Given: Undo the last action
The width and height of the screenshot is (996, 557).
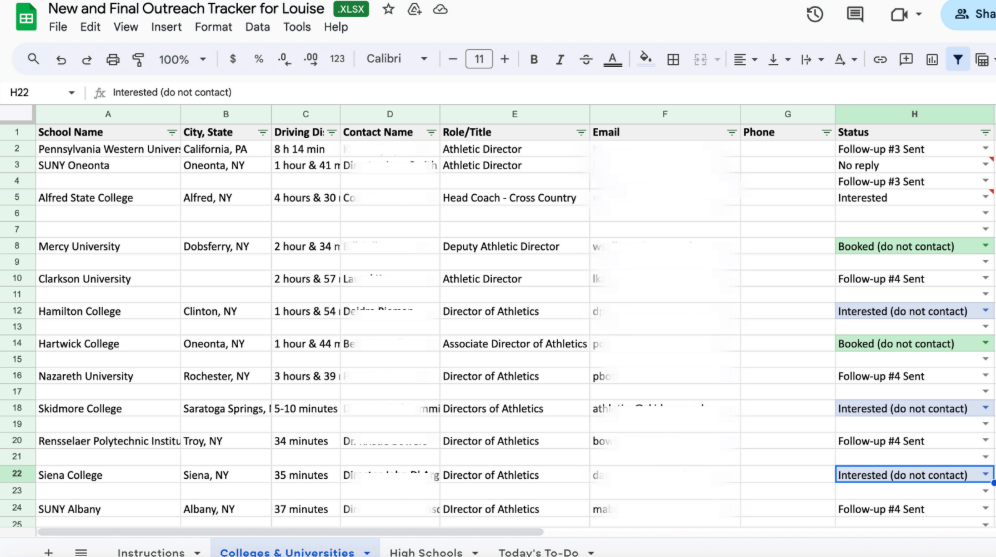Looking at the screenshot, I should tap(61, 59).
